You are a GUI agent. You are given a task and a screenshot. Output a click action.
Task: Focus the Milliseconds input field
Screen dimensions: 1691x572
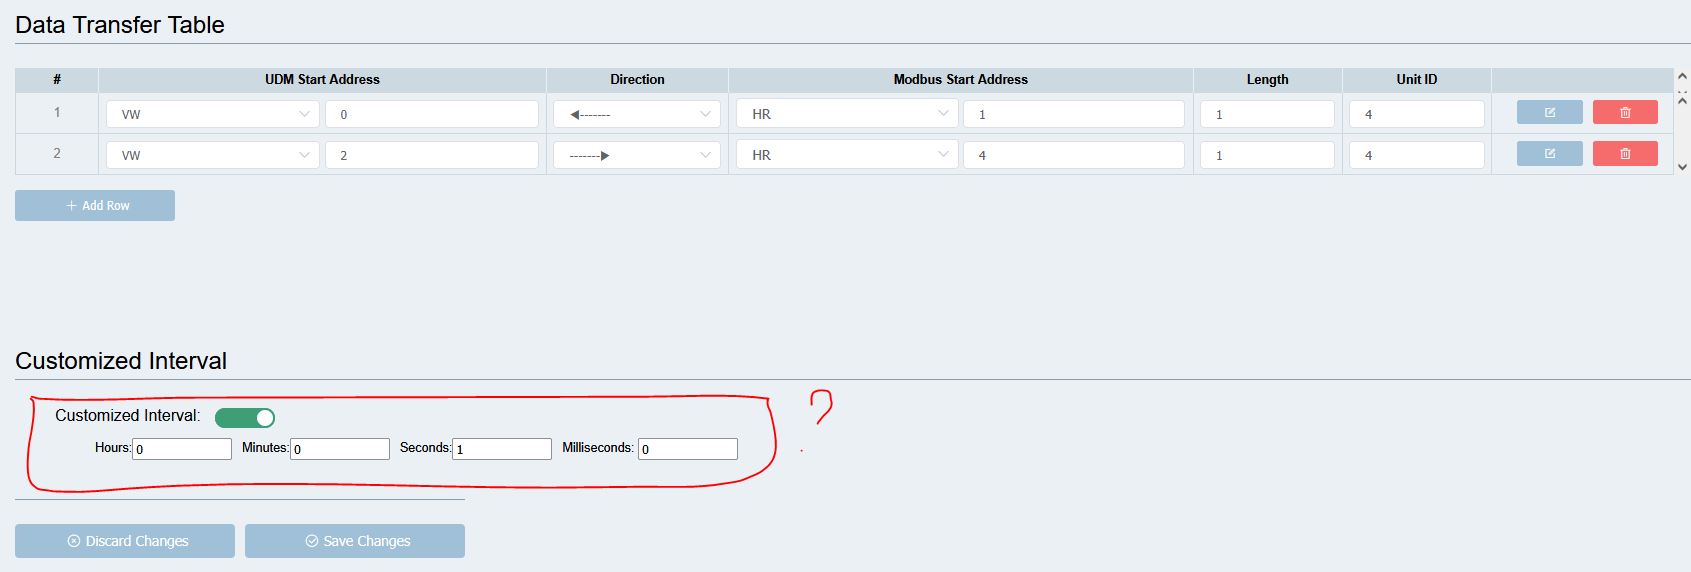tap(688, 449)
